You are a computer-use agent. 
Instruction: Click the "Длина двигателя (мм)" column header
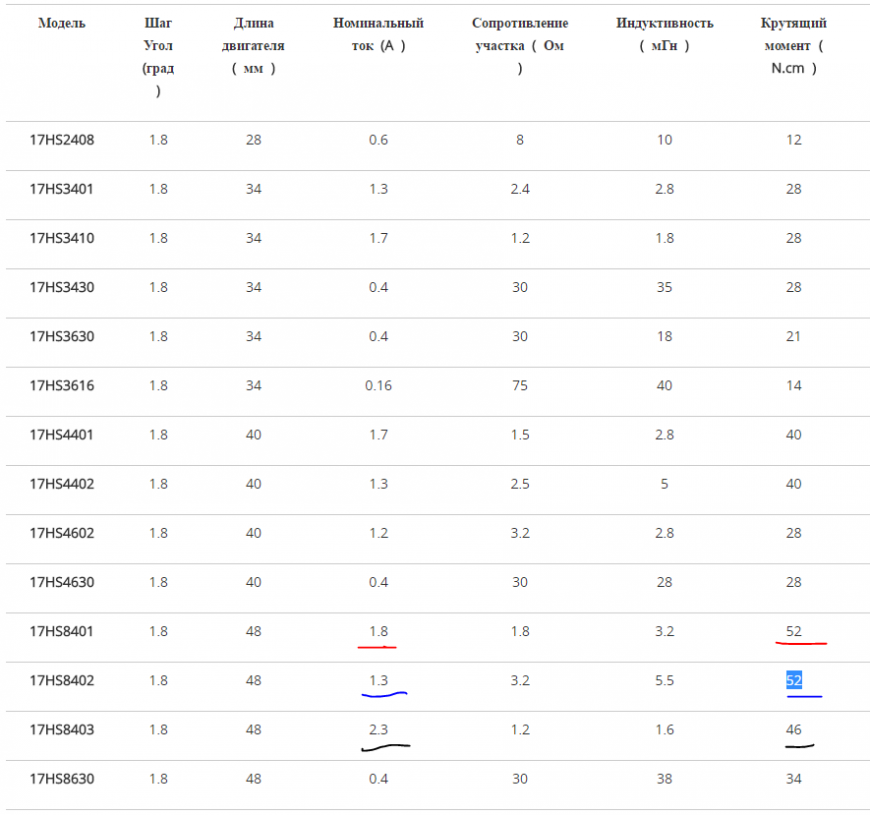pos(253,45)
